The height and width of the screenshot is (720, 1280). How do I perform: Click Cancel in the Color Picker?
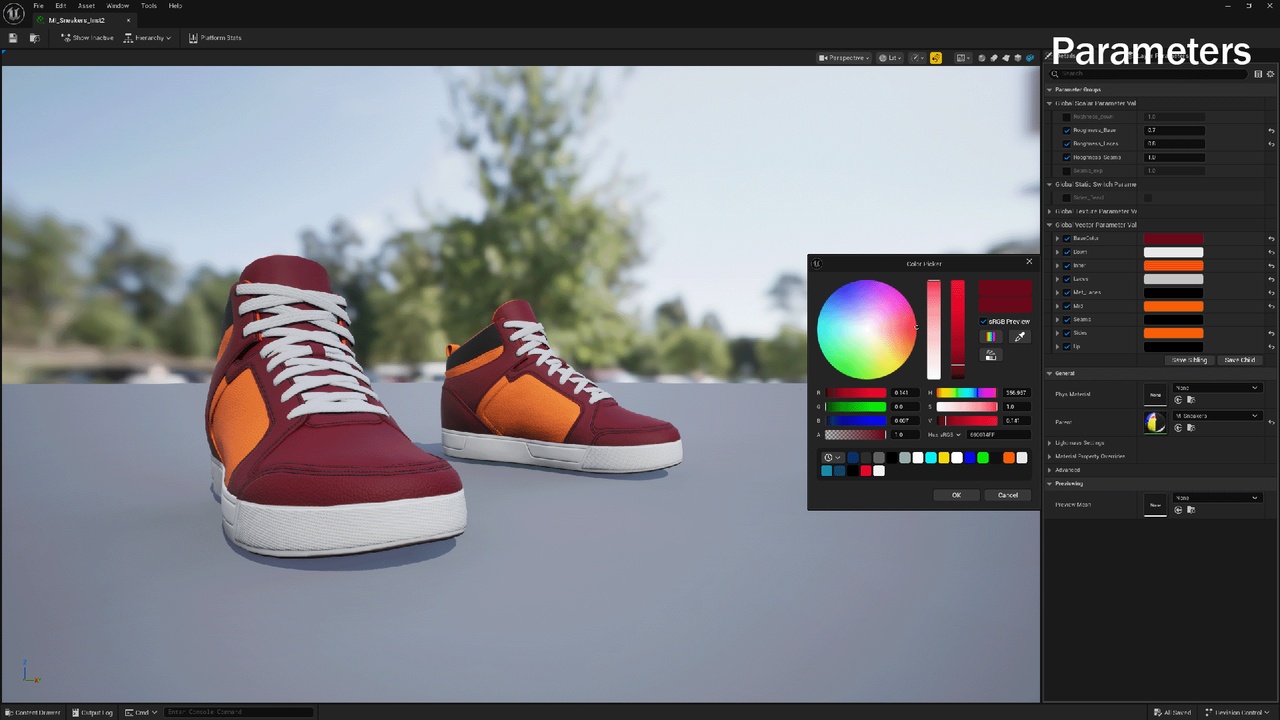click(x=1008, y=495)
